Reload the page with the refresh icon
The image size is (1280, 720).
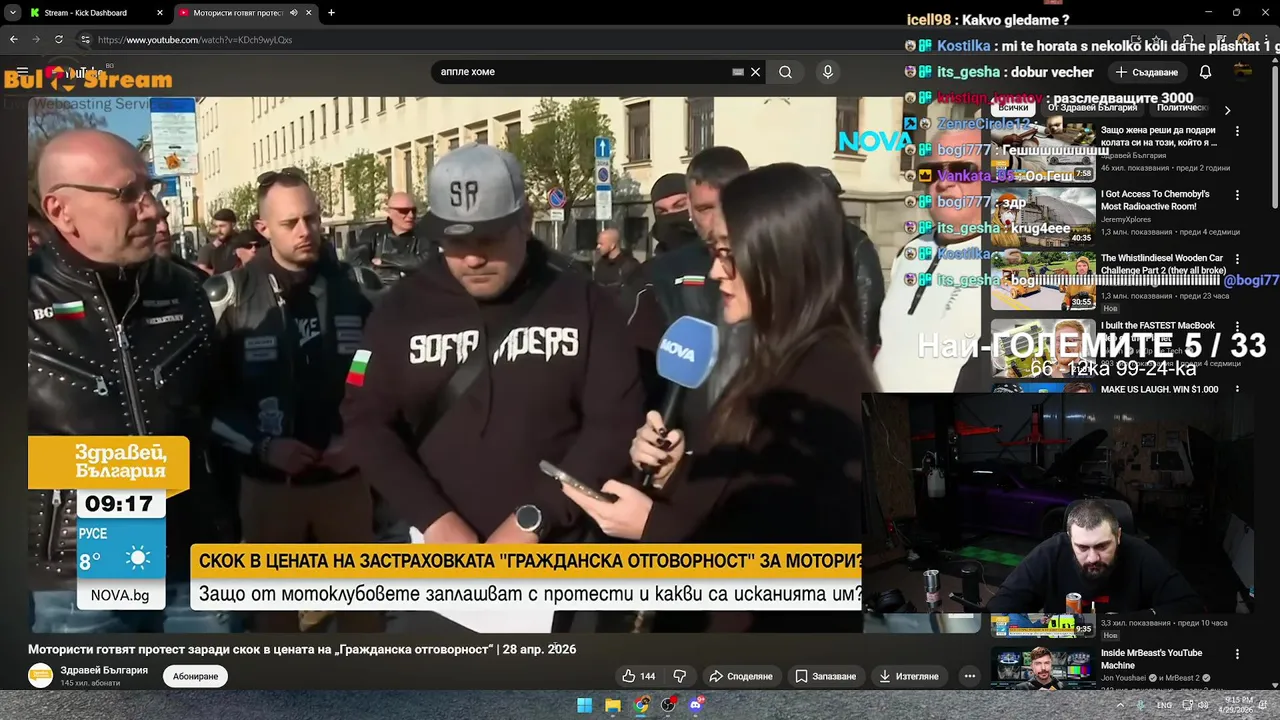pyautogui.click(x=58, y=39)
